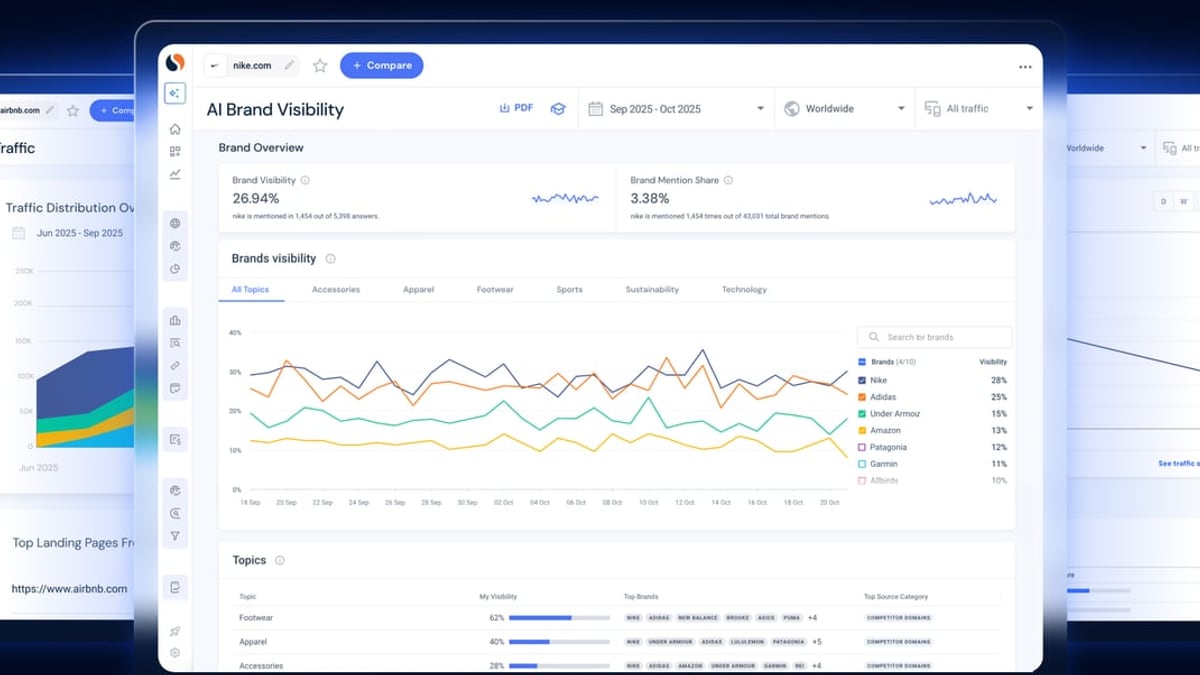Check the Allbirds brand checkbox
Viewport: 1200px width, 675px height.
[x=862, y=480]
